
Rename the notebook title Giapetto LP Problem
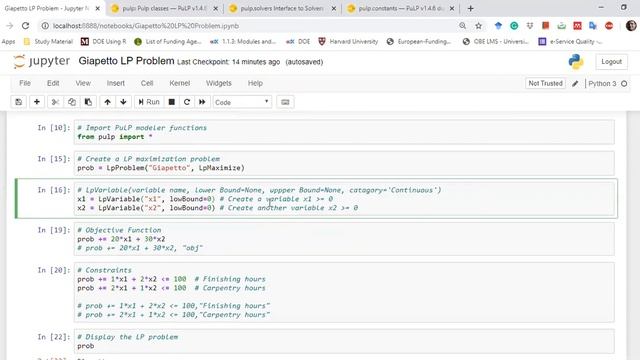(x=127, y=61)
